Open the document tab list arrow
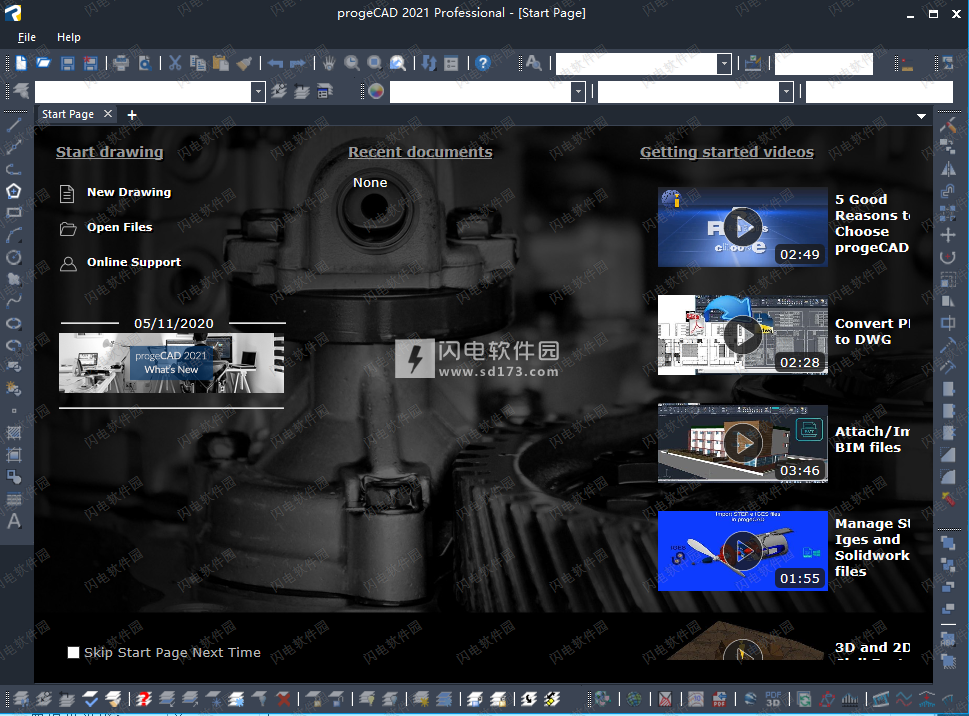 pos(921,116)
